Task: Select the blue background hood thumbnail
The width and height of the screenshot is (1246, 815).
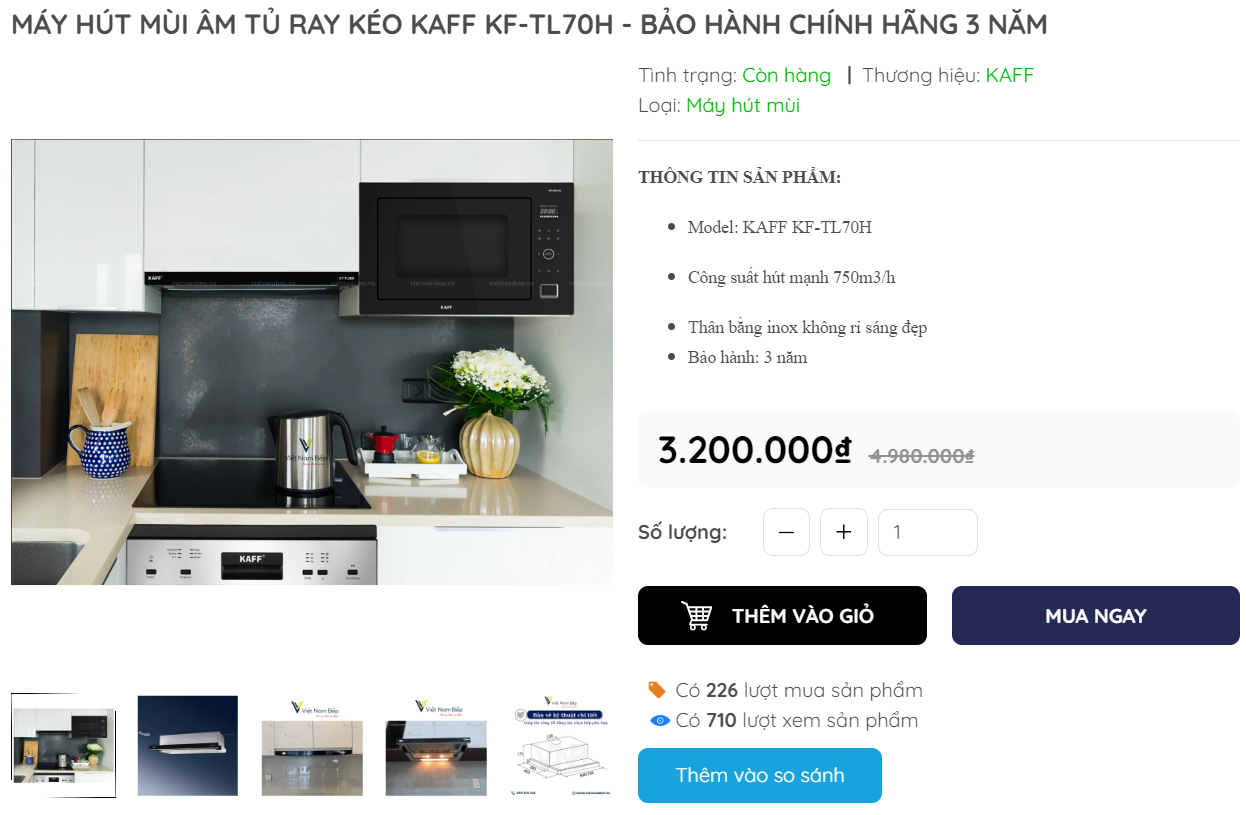Action: point(188,745)
